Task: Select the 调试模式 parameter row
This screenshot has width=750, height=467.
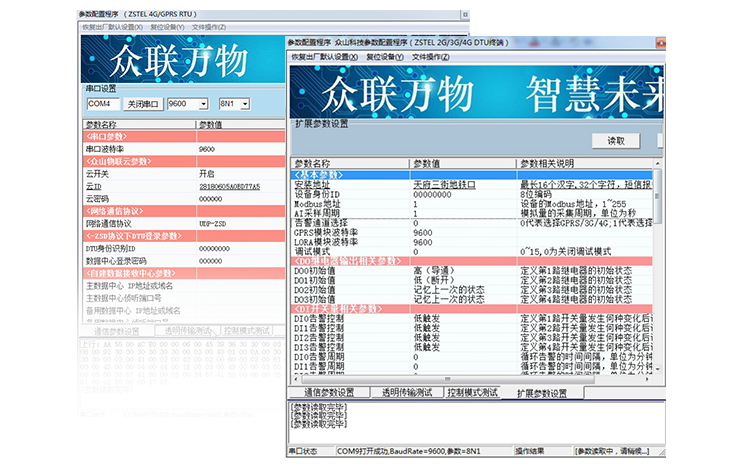Action: [471, 252]
